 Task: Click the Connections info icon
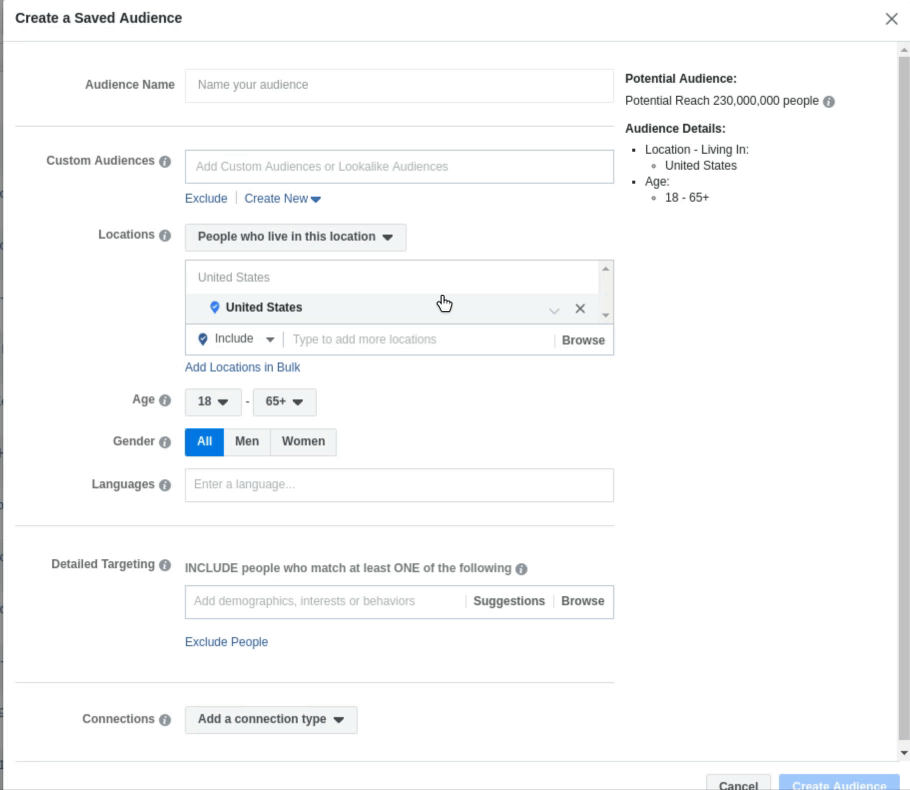coord(165,720)
